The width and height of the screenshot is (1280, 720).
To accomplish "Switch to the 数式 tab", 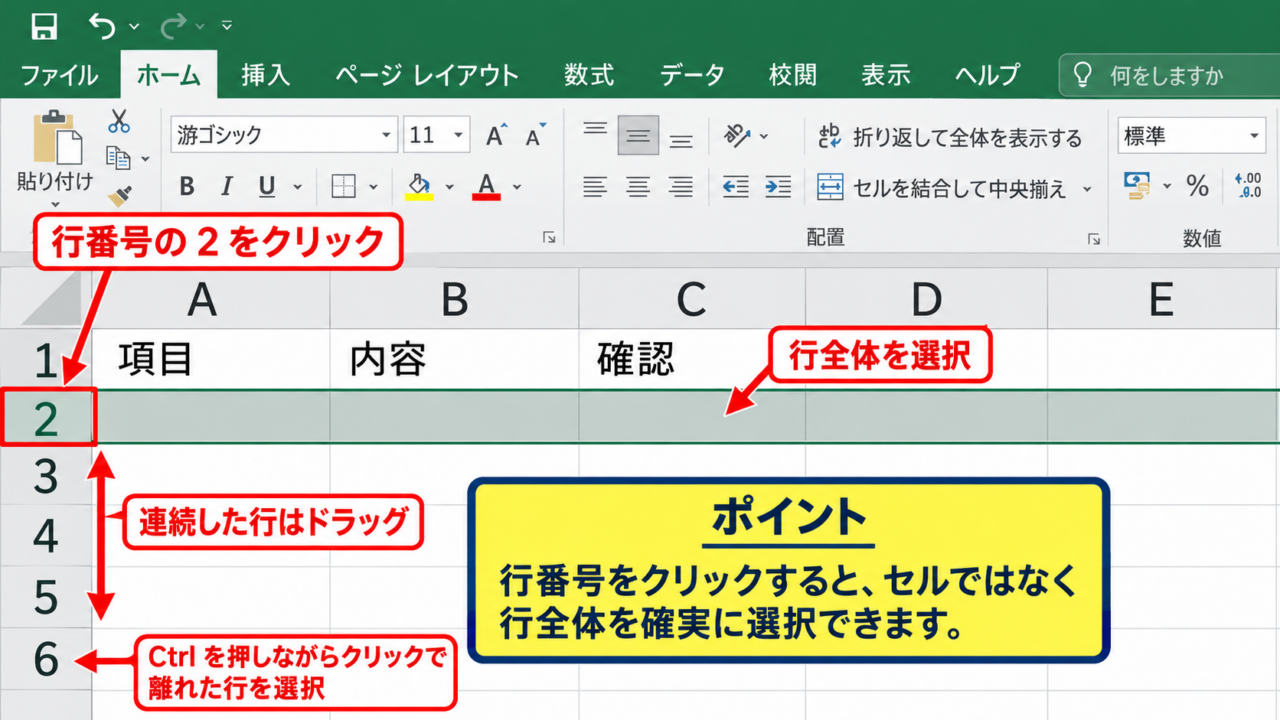I will (x=588, y=75).
